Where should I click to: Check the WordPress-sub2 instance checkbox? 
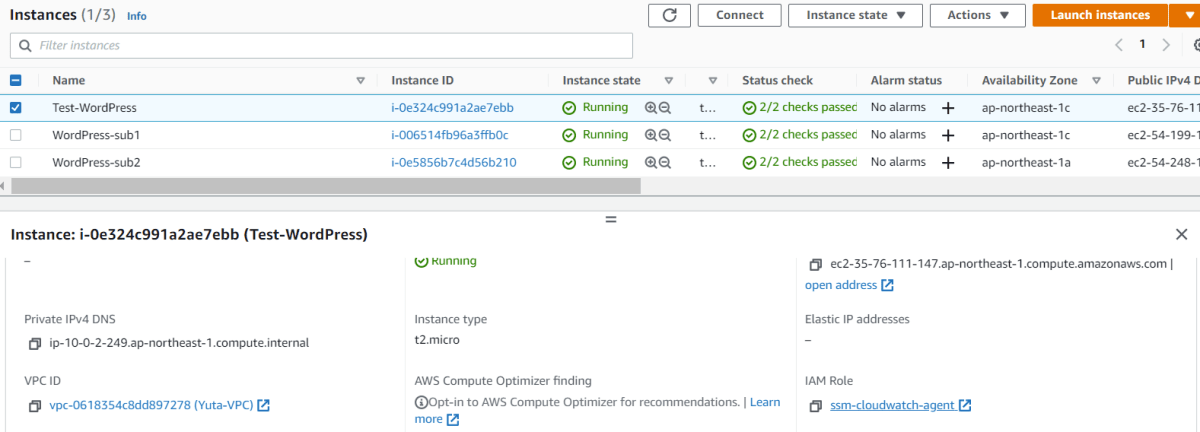[15, 162]
